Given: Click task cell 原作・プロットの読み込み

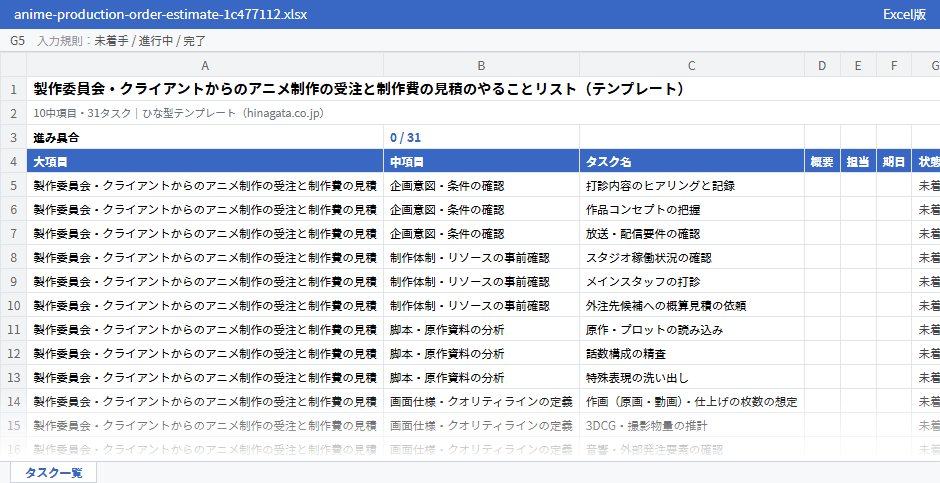Looking at the screenshot, I should pos(692,329).
